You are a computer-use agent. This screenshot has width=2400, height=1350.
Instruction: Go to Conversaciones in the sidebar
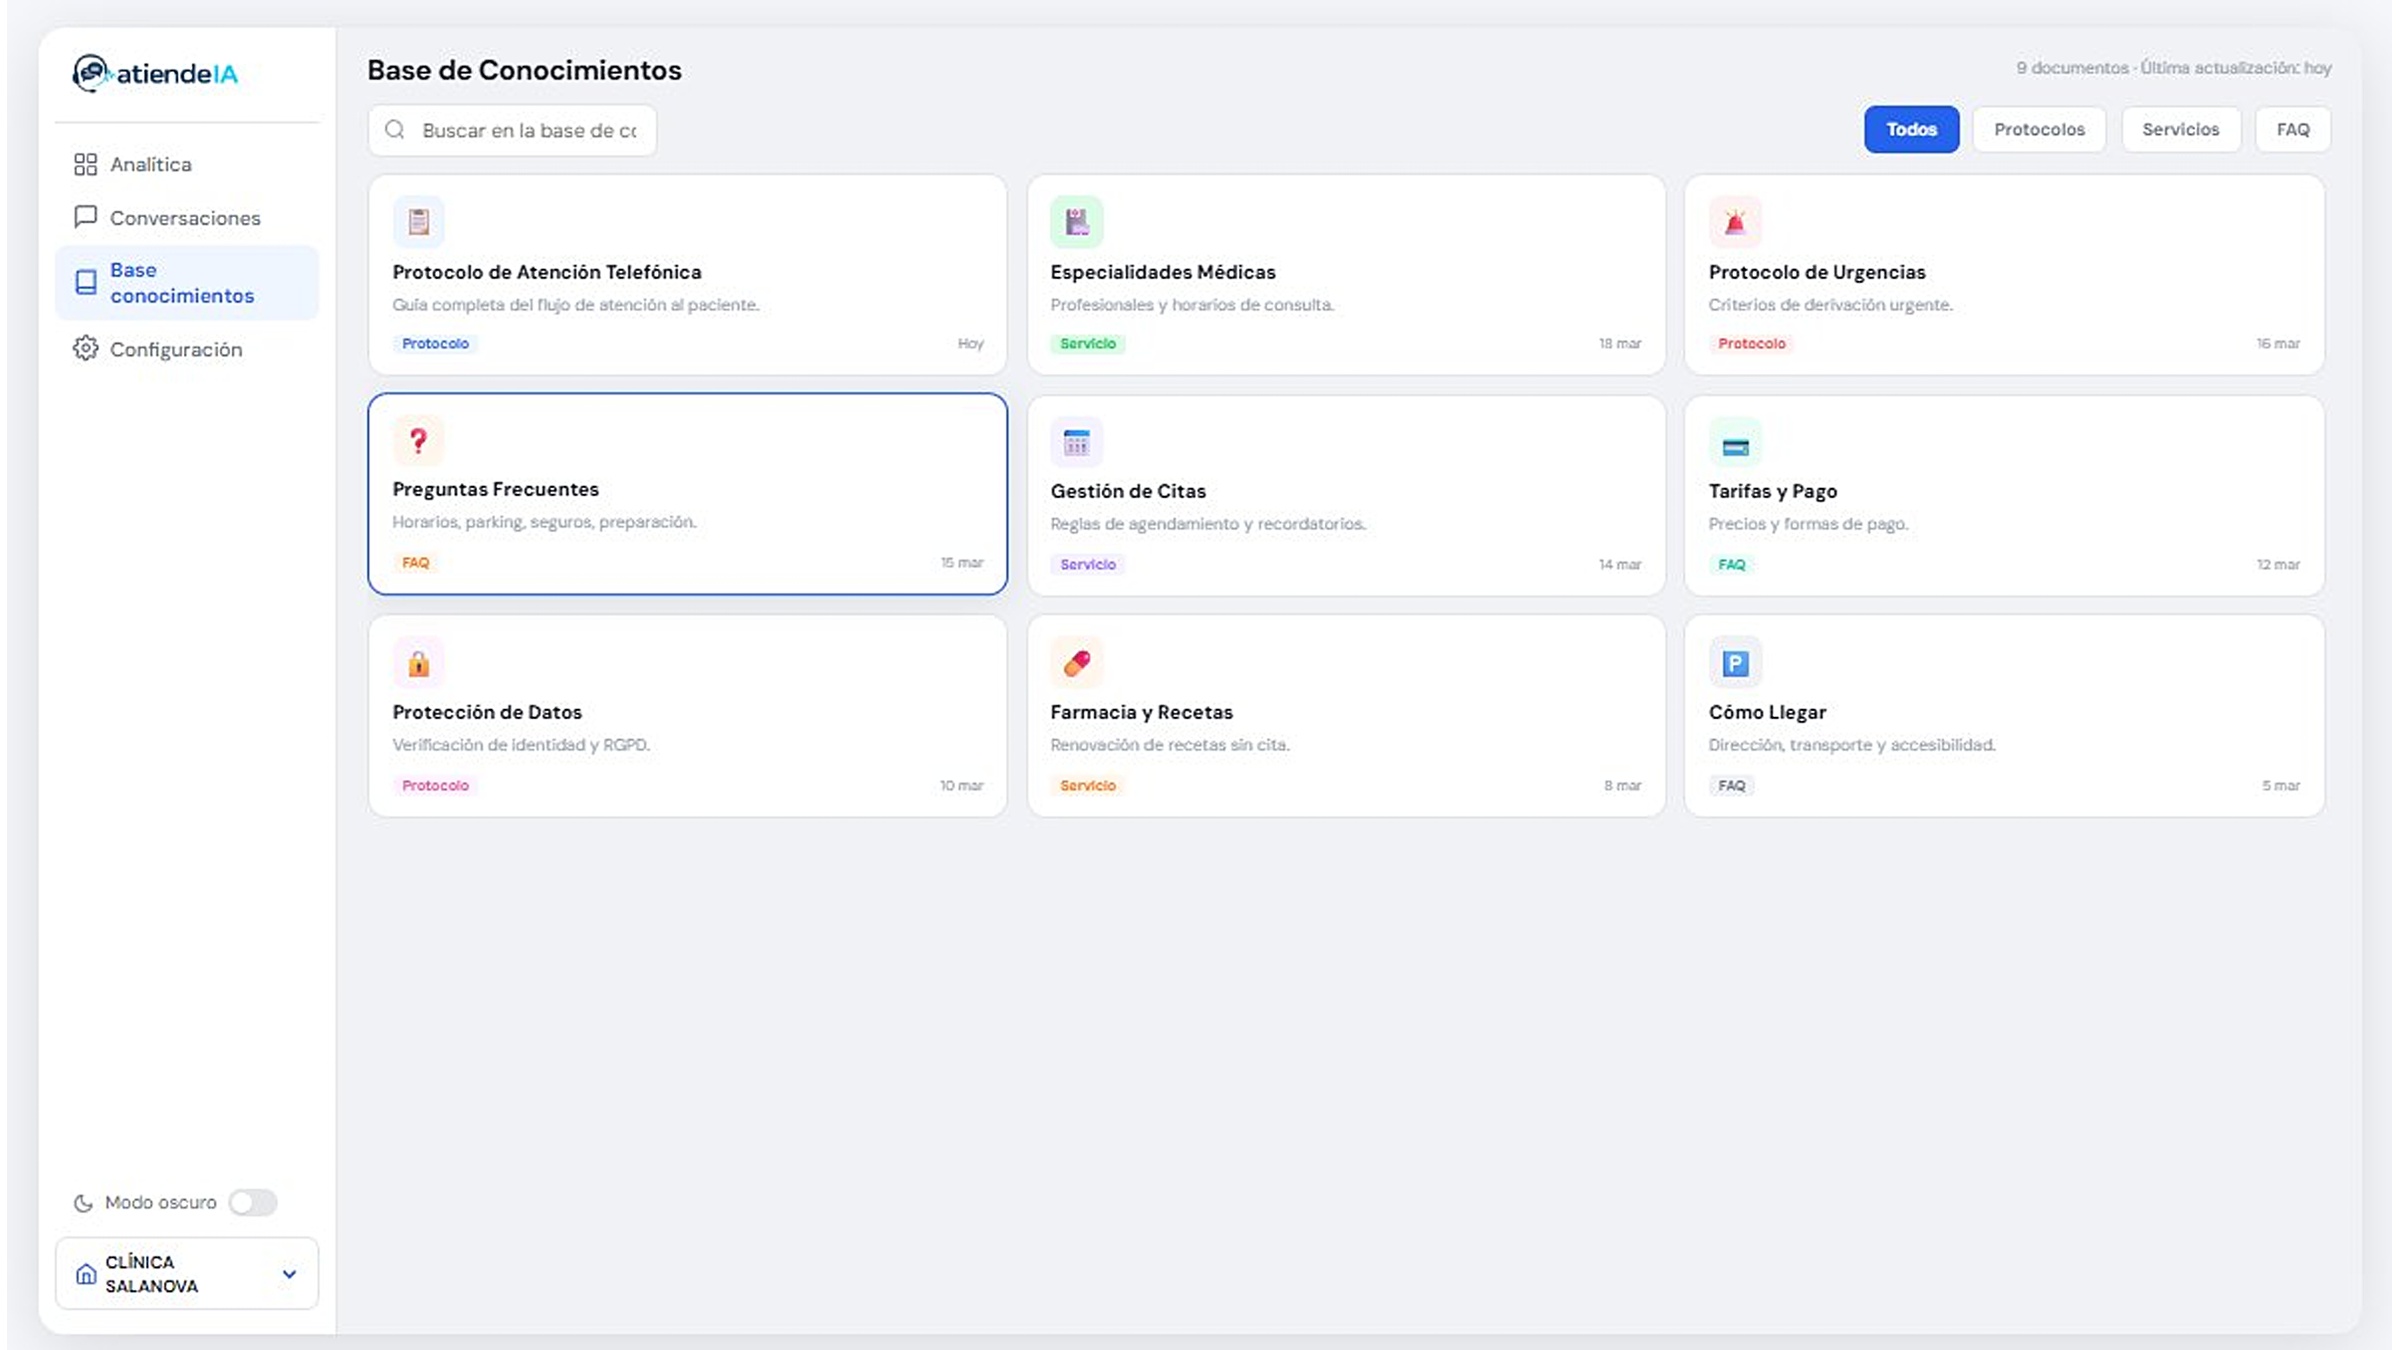[x=184, y=218]
